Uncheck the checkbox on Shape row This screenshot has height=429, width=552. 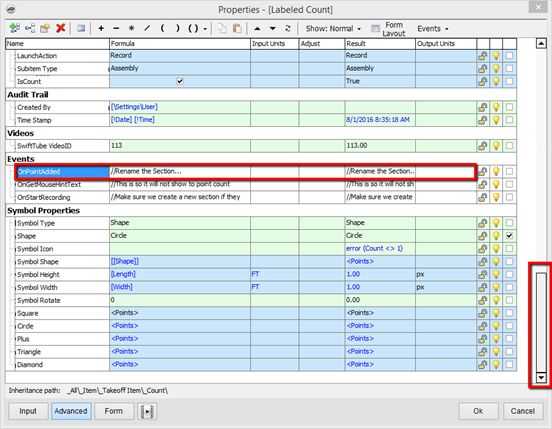[x=509, y=236]
